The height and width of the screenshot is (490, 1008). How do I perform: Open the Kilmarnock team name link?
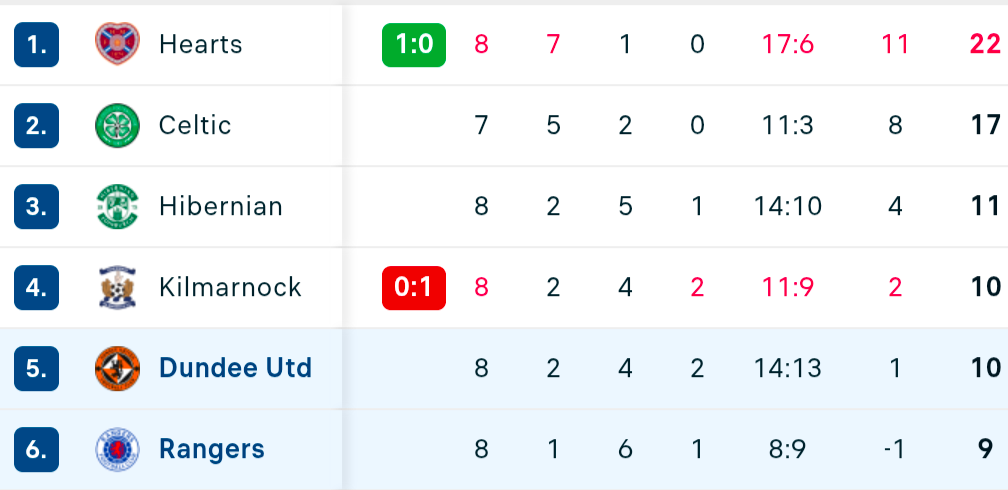click(x=230, y=287)
